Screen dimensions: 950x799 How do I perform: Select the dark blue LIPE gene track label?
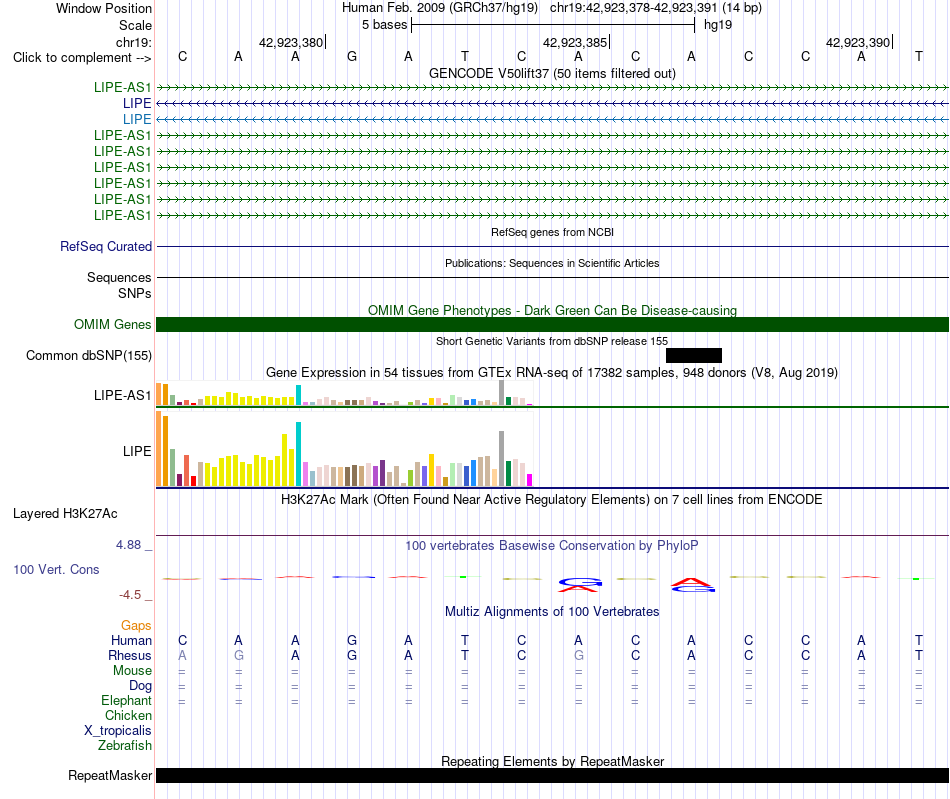click(137, 103)
